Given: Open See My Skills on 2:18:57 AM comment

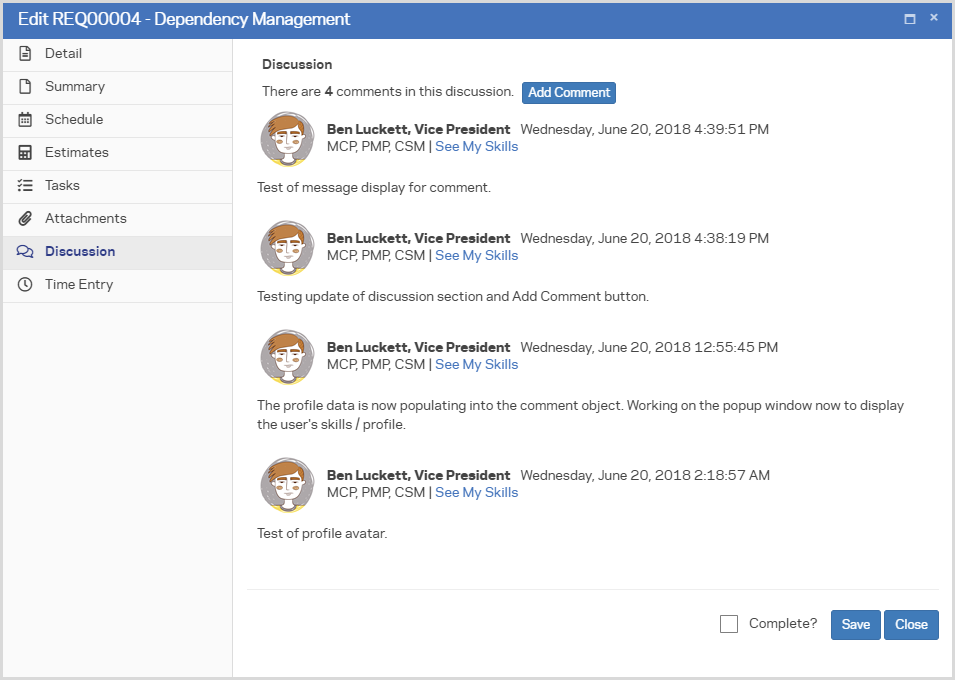Looking at the screenshot, I should pyautogui.click(x=476, y=492).
